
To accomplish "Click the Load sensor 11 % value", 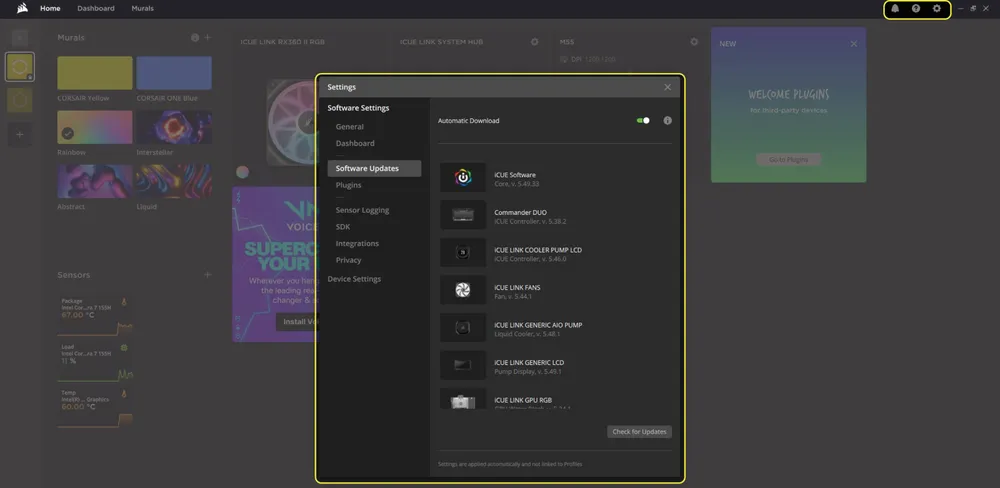I will coord(69,361).
